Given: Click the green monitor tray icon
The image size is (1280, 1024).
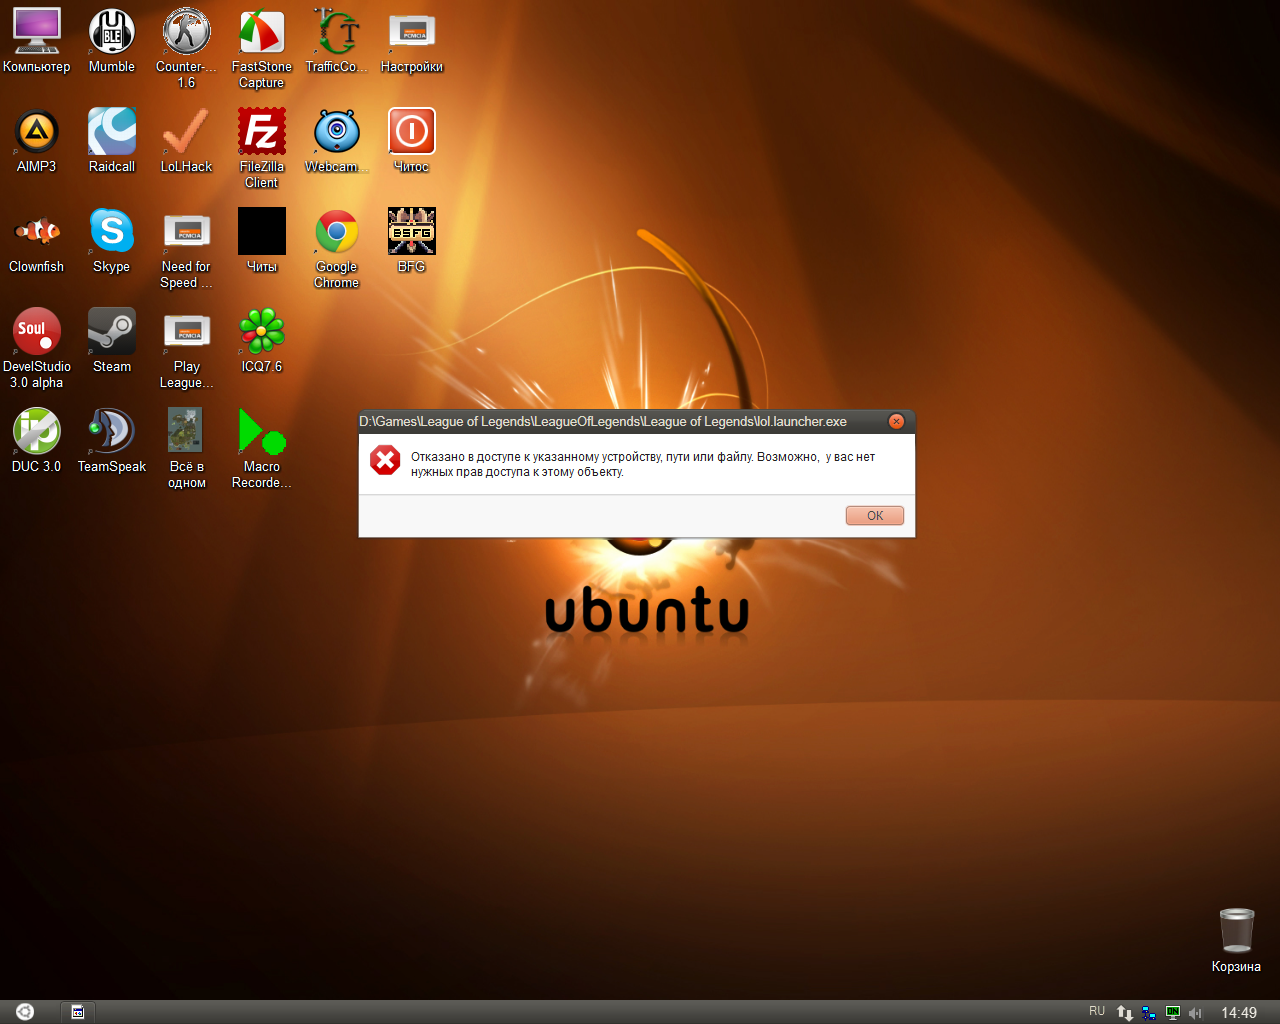Looking at the screenshot, I should 1173,1013.
